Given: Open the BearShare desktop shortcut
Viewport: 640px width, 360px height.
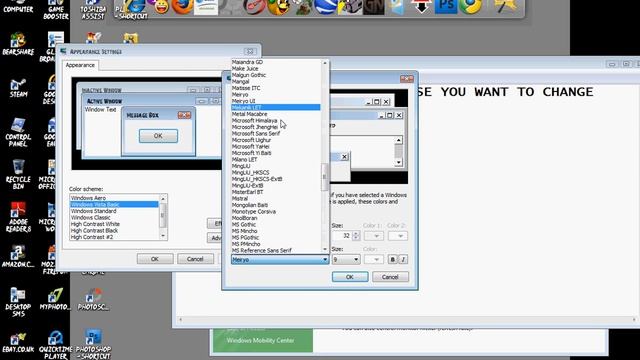Looking at the screenshot, I should [x=18, y=44].
